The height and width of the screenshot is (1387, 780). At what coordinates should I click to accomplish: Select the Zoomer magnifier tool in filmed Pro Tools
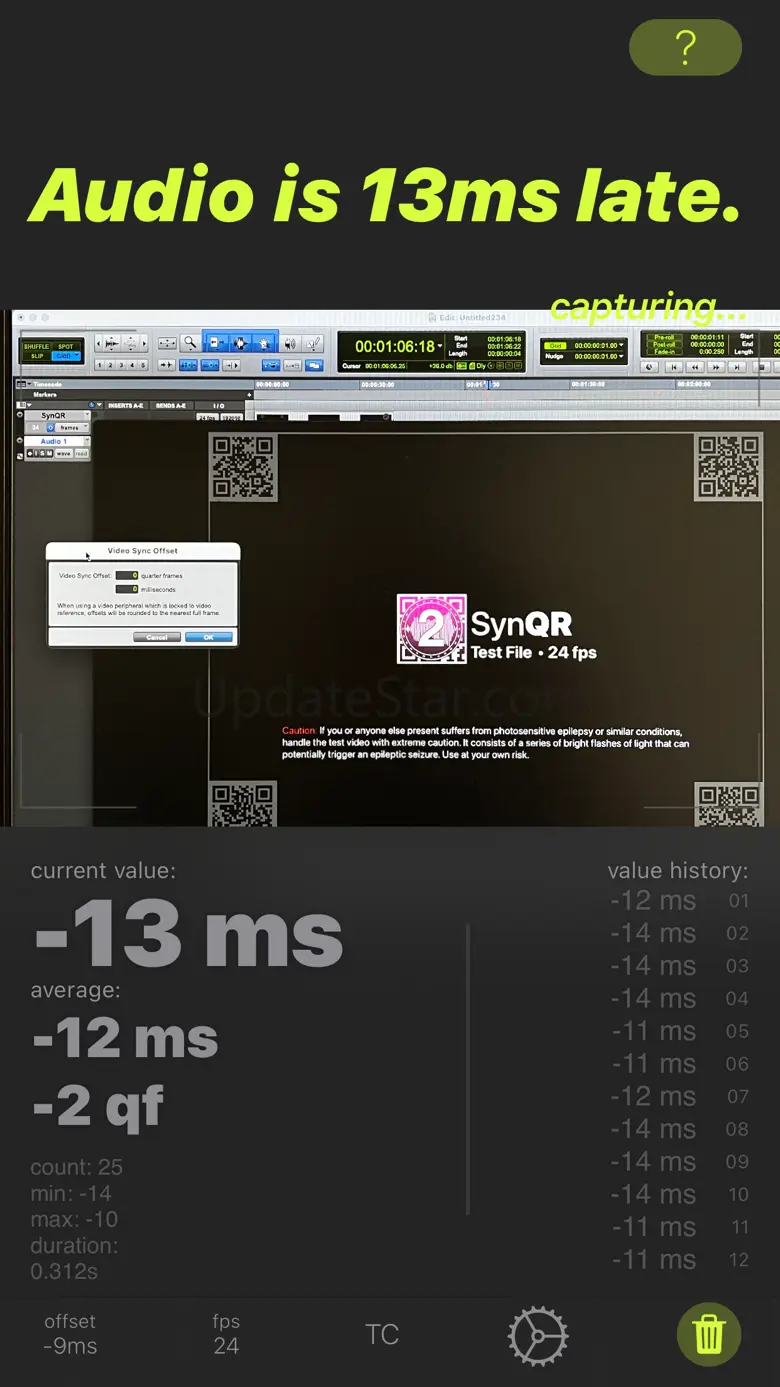189,343
